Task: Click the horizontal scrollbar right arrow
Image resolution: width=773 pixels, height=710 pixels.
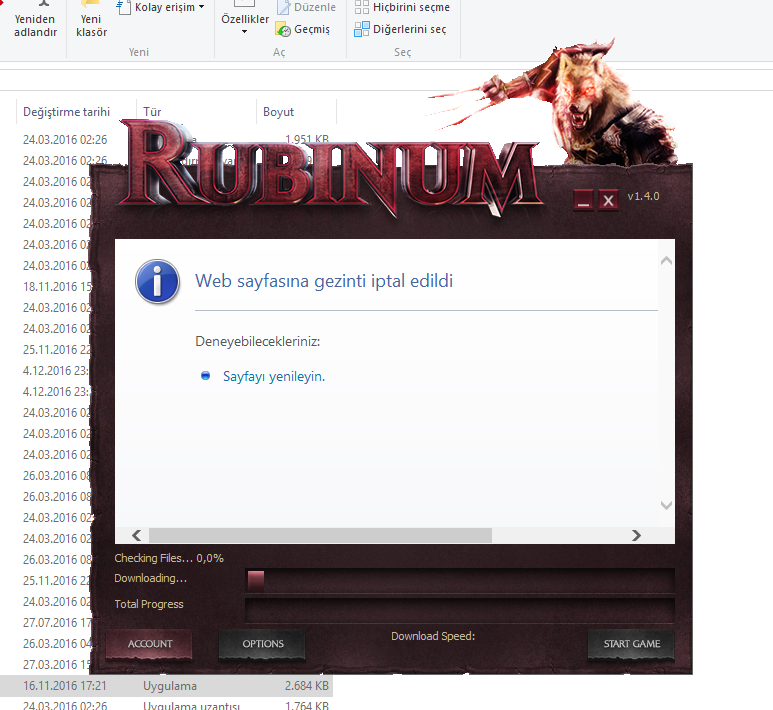Action: [x=636, y=535]
